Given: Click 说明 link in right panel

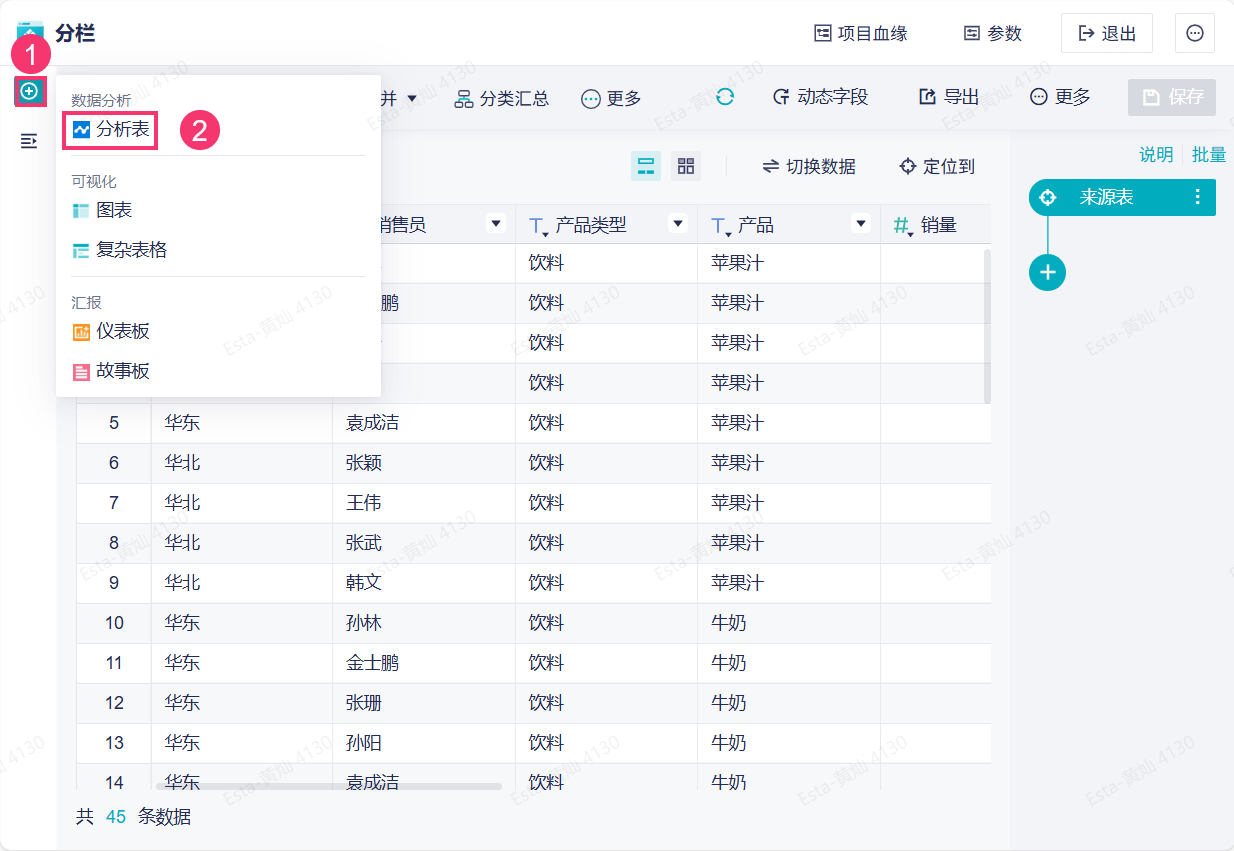Looking at the screenshot, I should 1156,154.
